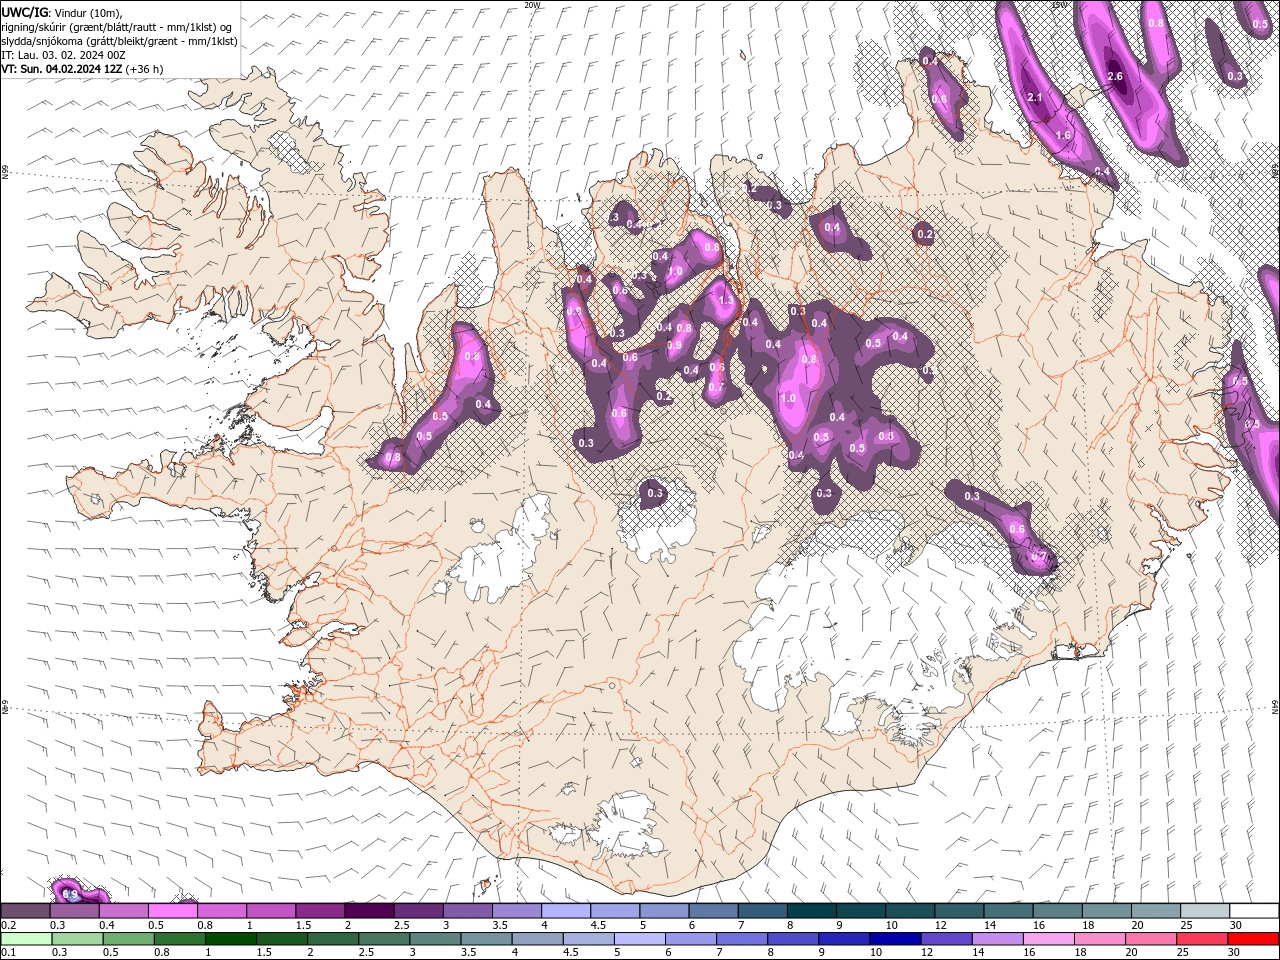Click top-row legend swatch between 0.2 and 0.3
This screenshot has width=1280, height=960.
tap(27, 911)
